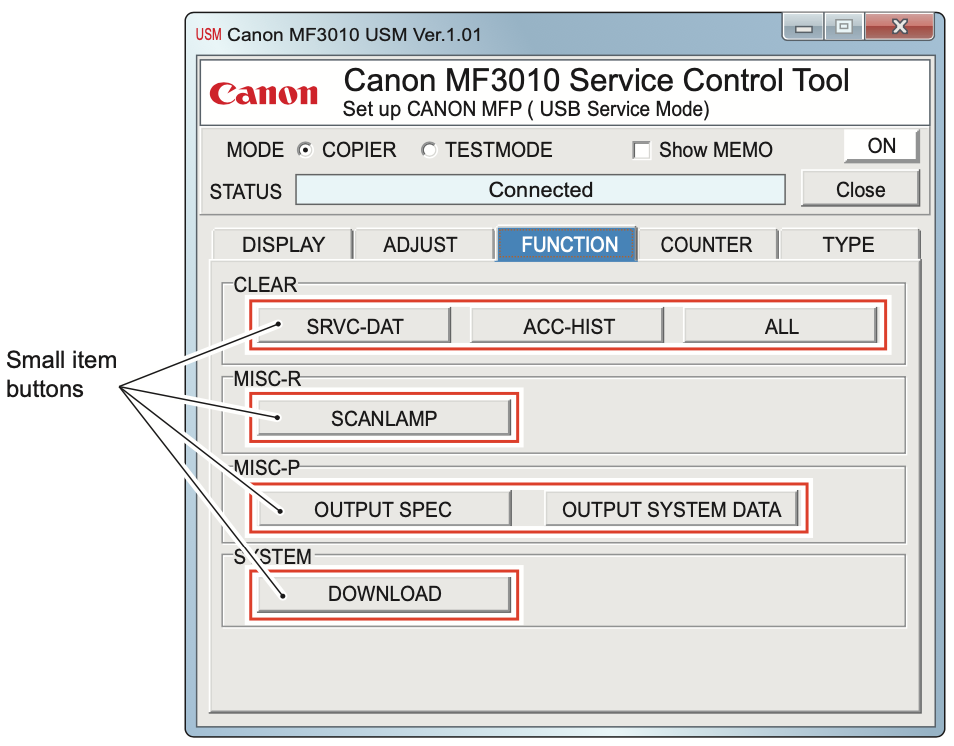Switch to the DISPLAY tab
The image size is (954, 746).
click(283, 245)
